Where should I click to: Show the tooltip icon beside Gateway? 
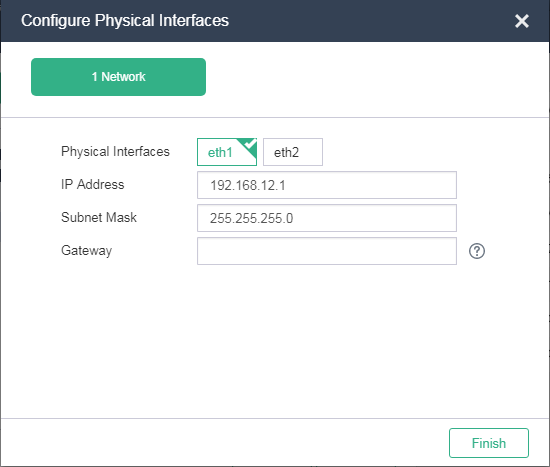click(477, 251)
